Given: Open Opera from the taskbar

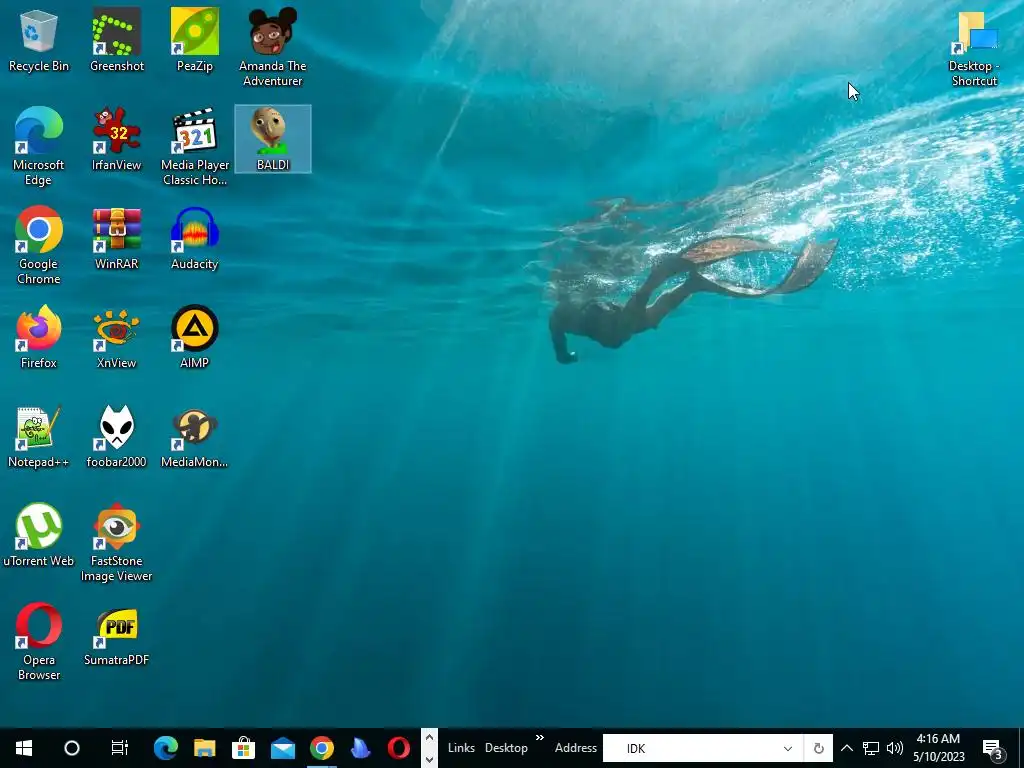Looking at the screenshot, I should point(398,748).
